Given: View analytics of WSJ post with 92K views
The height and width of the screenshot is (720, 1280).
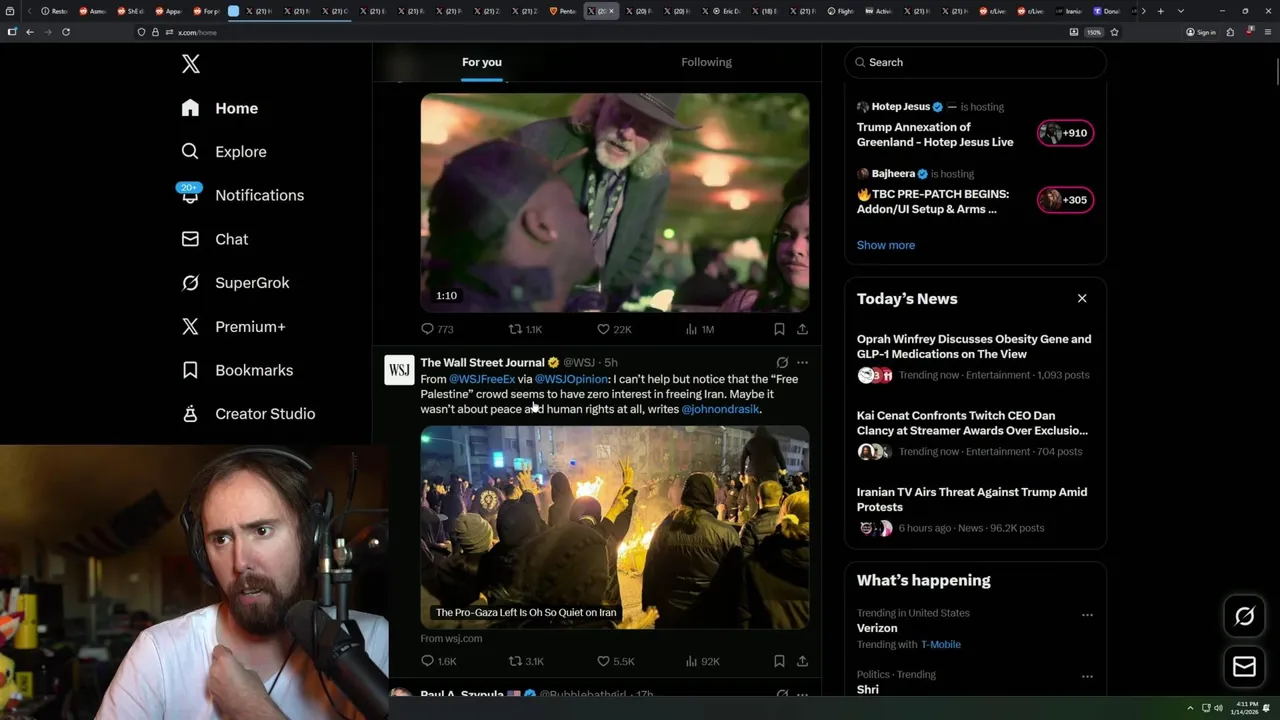Looking at the screenshot, I should [x=702, y=661].
